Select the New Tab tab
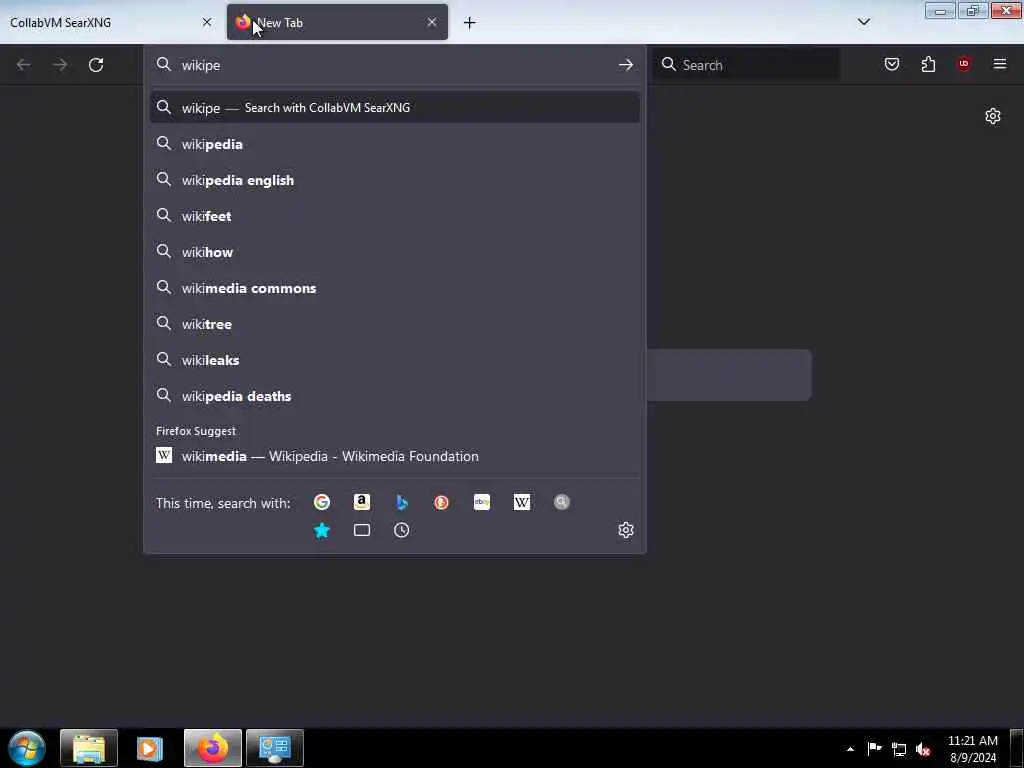 (337, 22)
